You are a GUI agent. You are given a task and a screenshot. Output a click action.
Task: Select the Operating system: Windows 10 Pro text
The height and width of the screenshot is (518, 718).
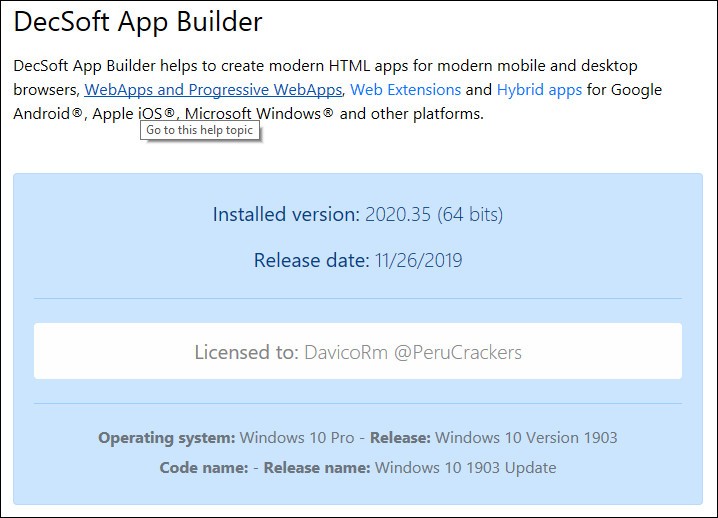[226, 437]
